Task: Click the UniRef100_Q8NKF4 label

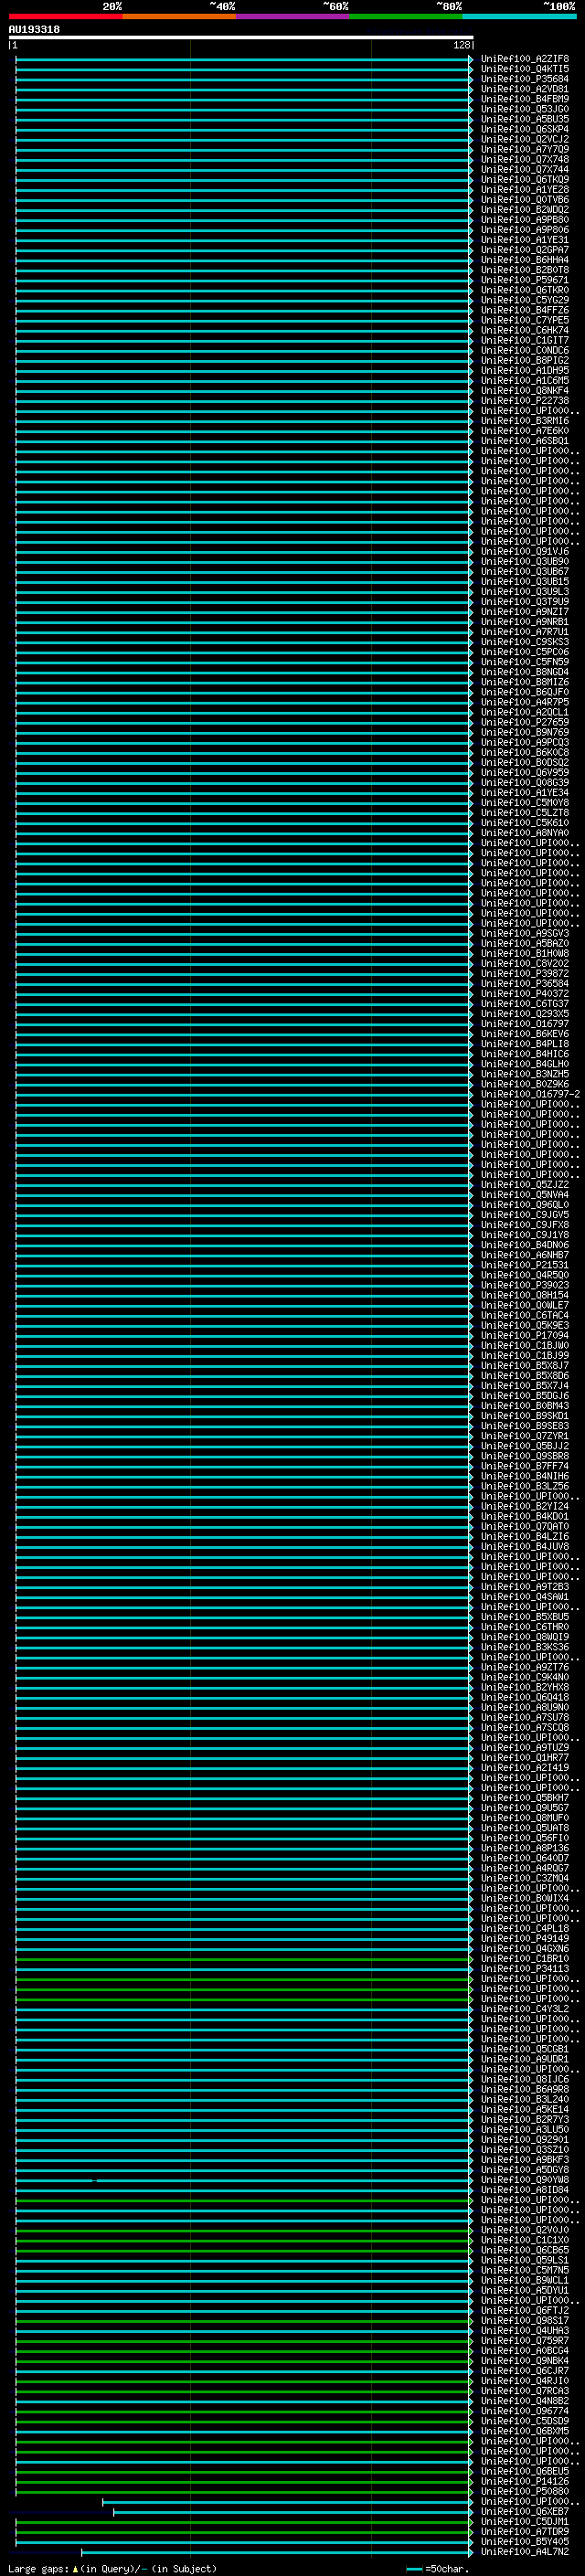Action: click(x=525, y=391)
